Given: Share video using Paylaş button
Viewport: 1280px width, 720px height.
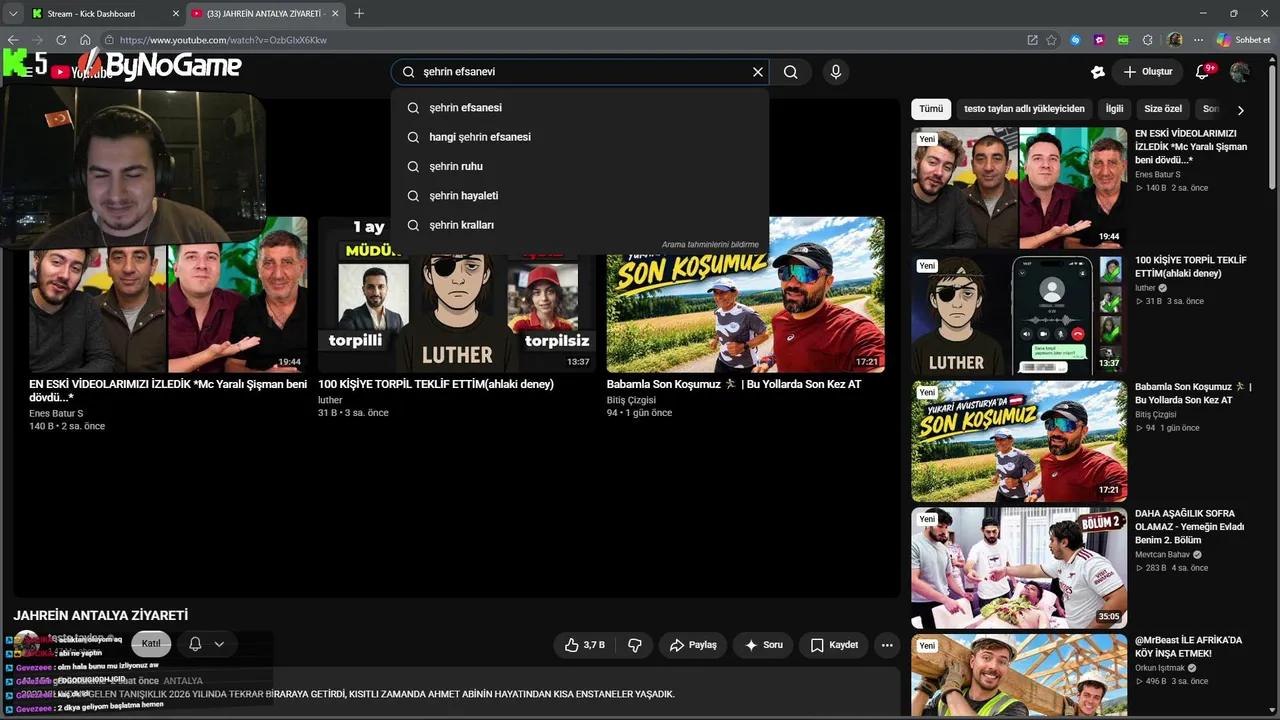Looking at the screenshot, I should tap(693, 645).
